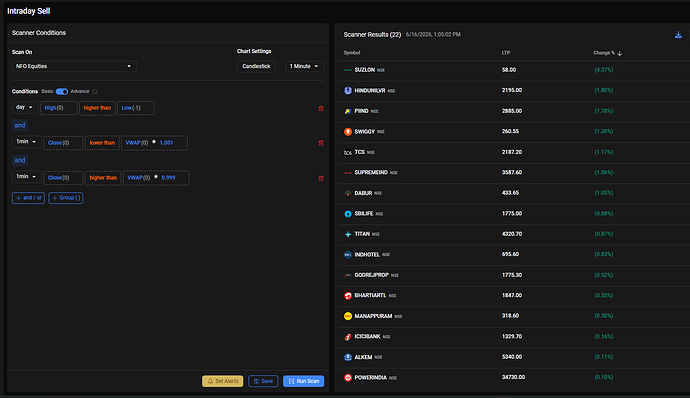690x398 pixels.
Task: Click the SBILIFE logo icon
Action: pyautogui.click(x=348, y=214)
